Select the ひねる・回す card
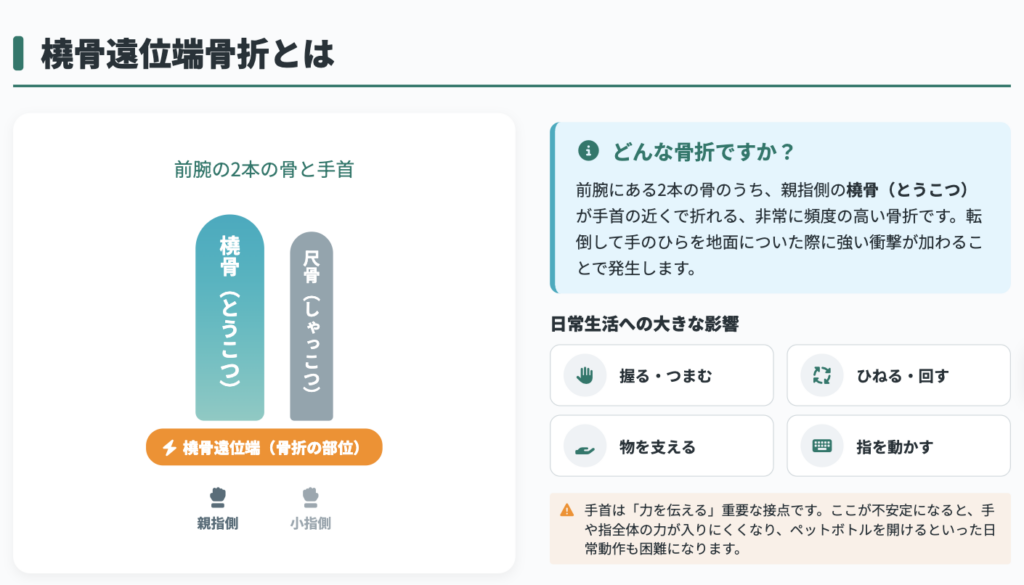Image resolution: width=1024 pixels, height=585 pixels. pyautogui.click(x=898, y=375)
